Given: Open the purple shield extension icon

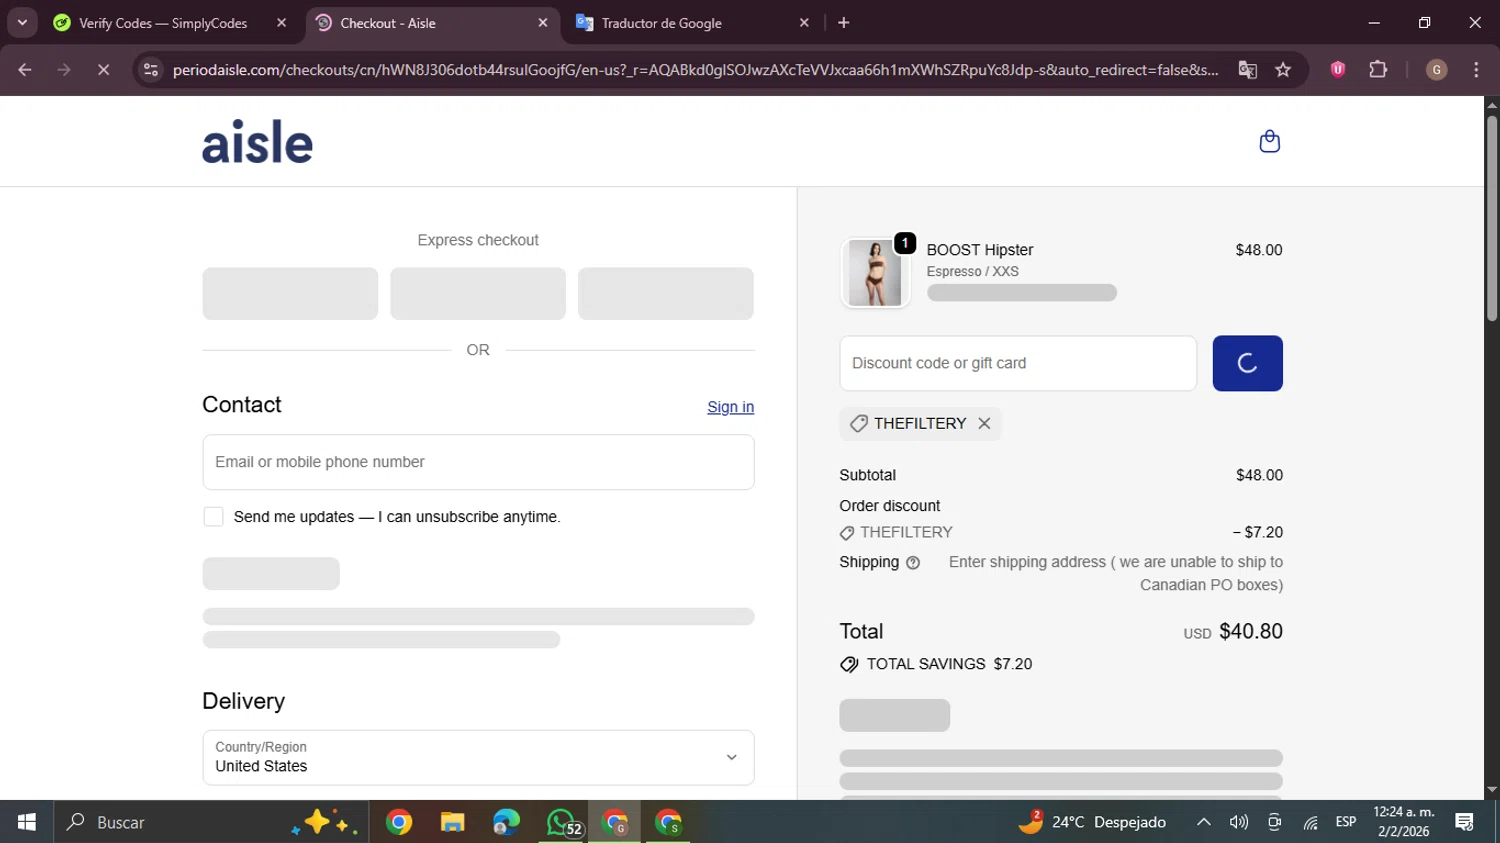Looking at the screenshot, I should click(x=1338, y=69).
